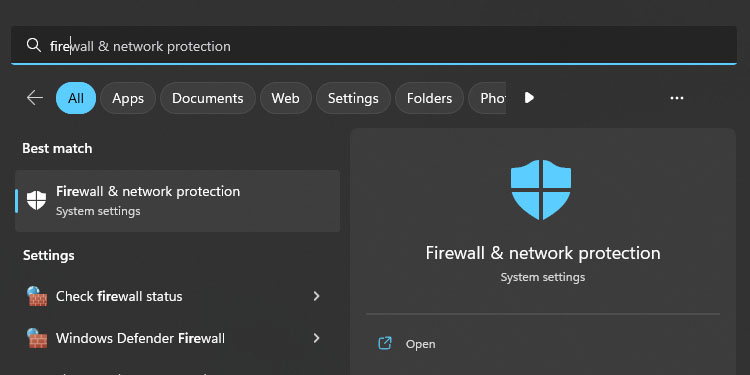The height and width of the screenshot is (375, 750).
Task: Switch to the Web filter
Action: point(286,98)
